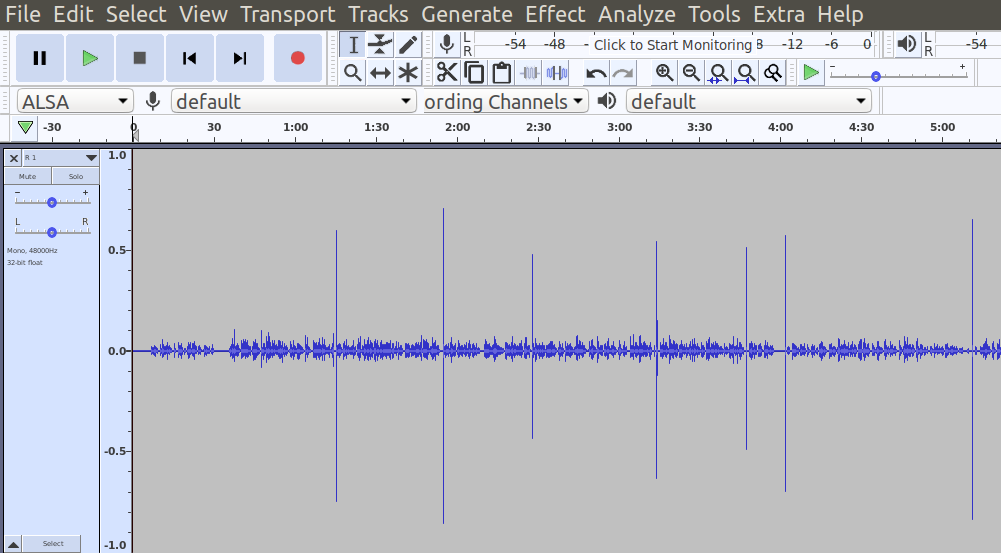Click timeline ruler at 2:00 mark
Image resolution: width=1001 pixels, height=553 pixels.
point(458,127)
